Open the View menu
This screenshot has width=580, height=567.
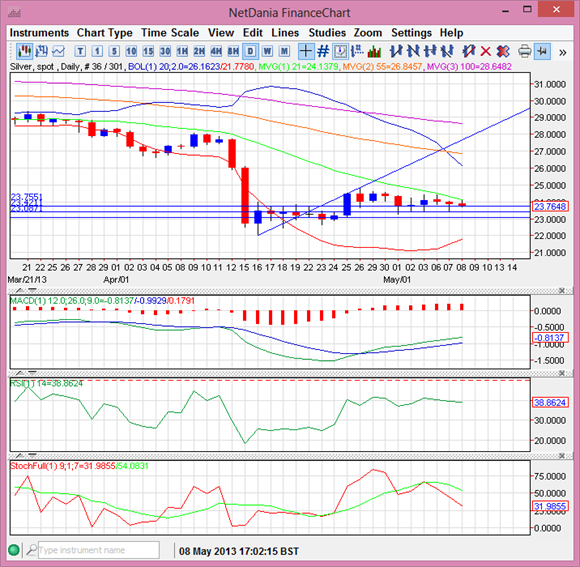221,33
